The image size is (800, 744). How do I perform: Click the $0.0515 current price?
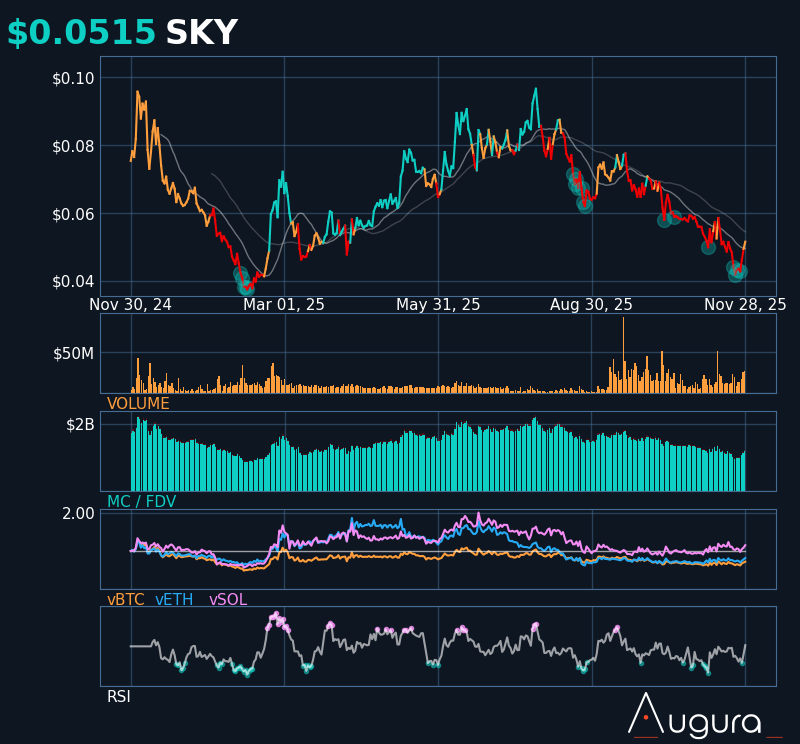click(81, 34)
